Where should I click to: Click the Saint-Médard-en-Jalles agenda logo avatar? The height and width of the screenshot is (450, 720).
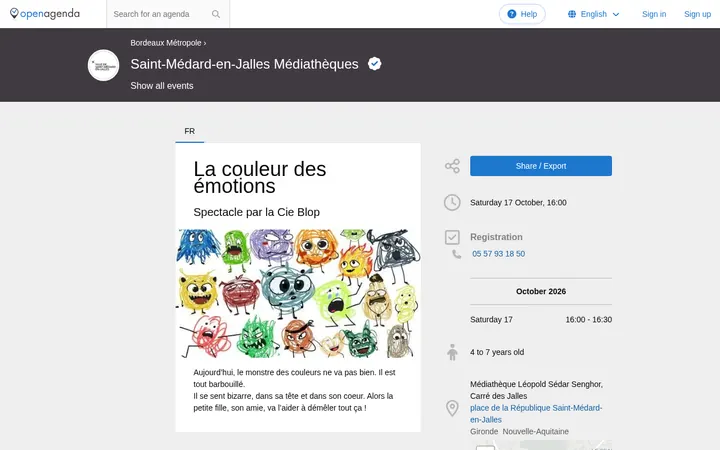pos(103,65)
